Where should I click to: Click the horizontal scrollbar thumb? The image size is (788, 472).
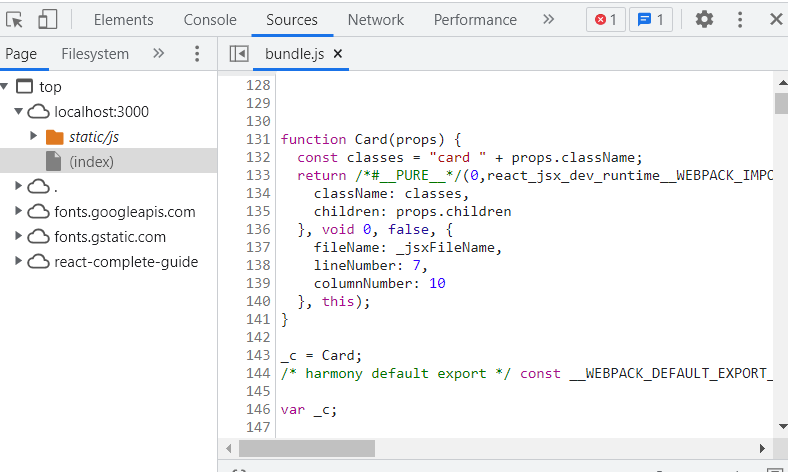[x=307, y=448]
